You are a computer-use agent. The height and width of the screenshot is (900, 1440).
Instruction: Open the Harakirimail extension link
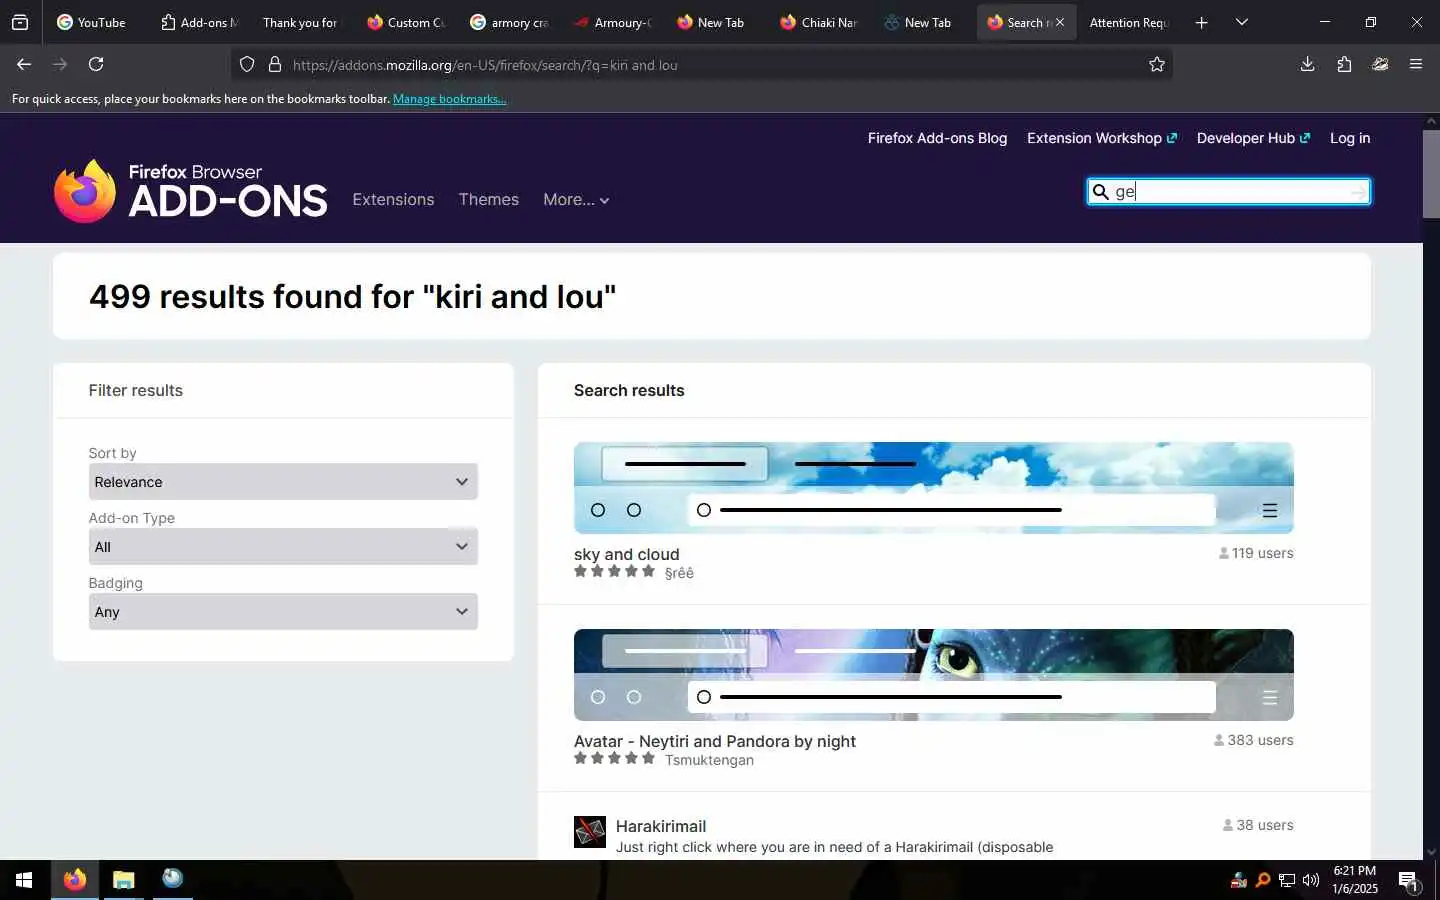(660, 826)
